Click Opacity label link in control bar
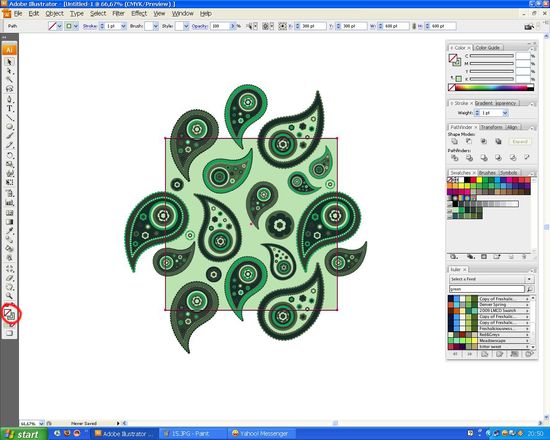 (x=200, y=26)
